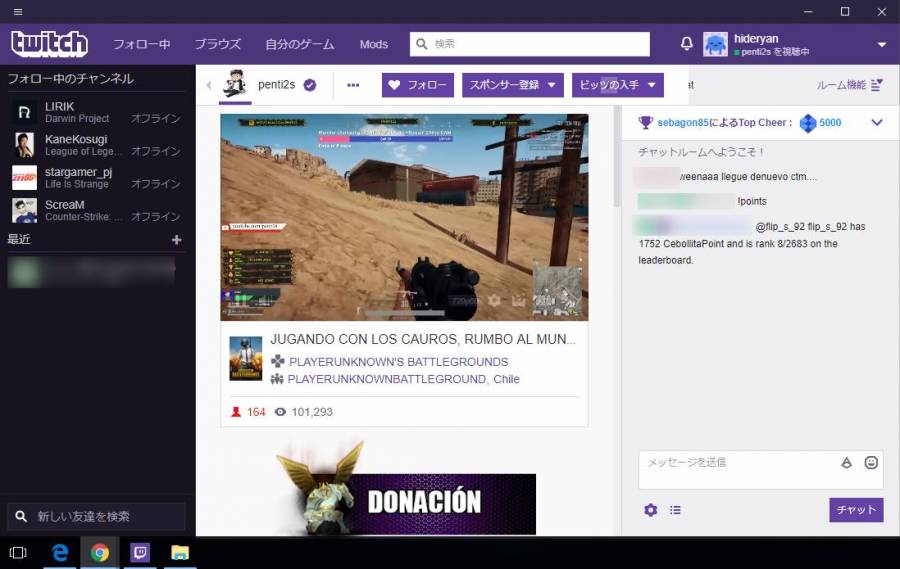
Task: Select stargamer_pj channel in sidebar
Action: pos(96,177)
